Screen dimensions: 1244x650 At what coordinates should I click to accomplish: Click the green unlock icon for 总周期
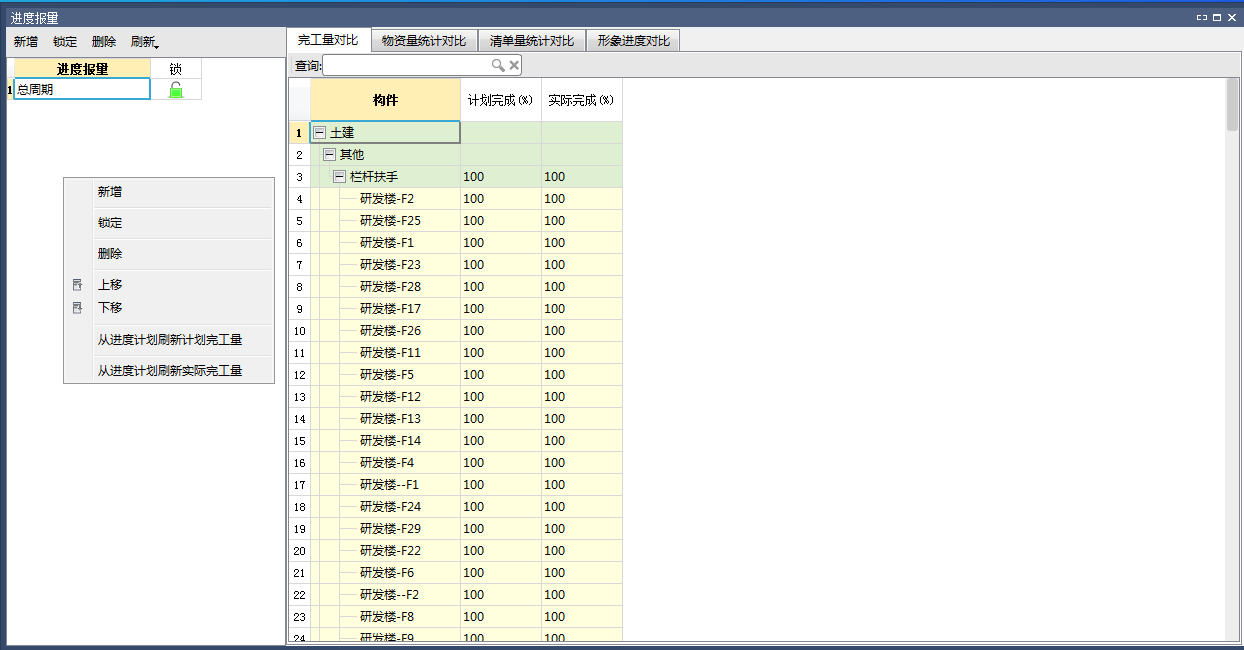click(x=176, y=90)
